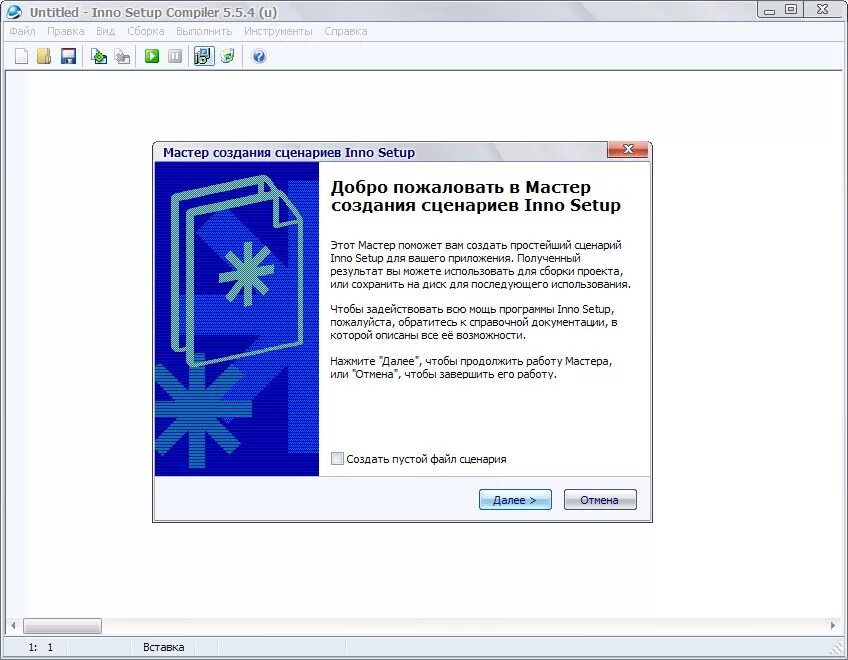Click the Target uninstall toolbar icon
The image size is (848, 660).
(228, 56)
